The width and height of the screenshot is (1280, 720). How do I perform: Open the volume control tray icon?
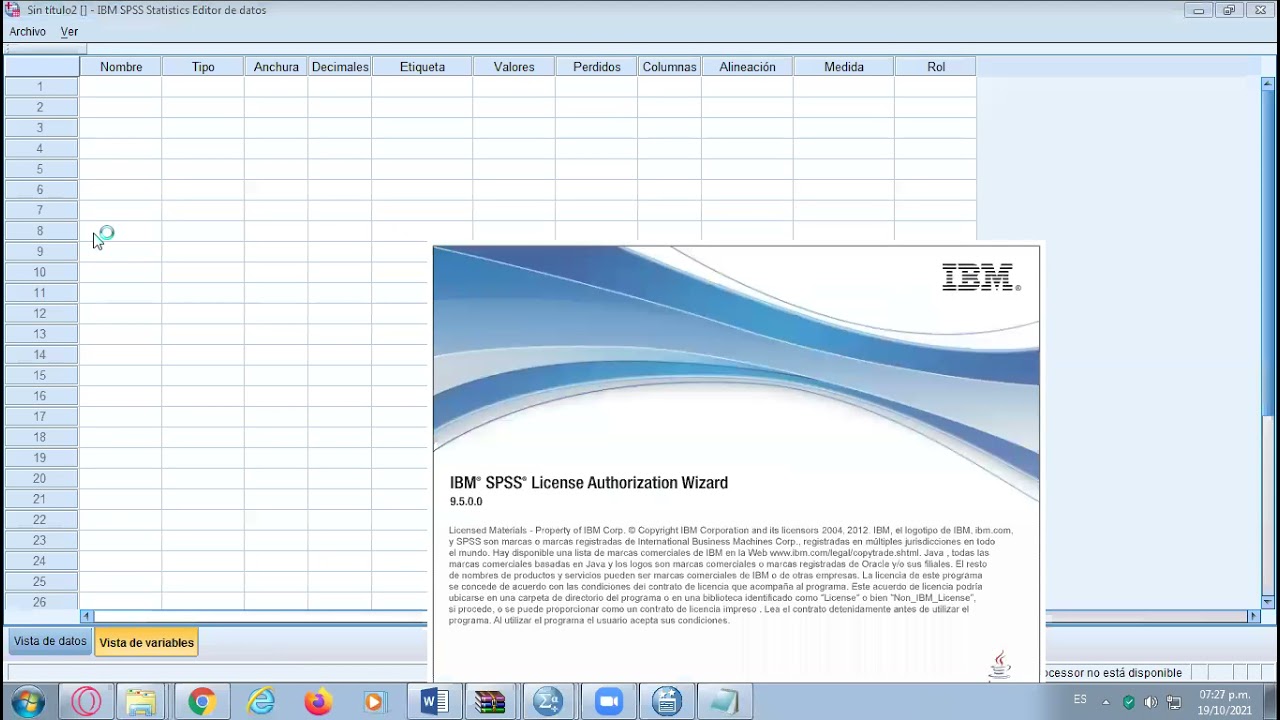[x=1151, y=702]
